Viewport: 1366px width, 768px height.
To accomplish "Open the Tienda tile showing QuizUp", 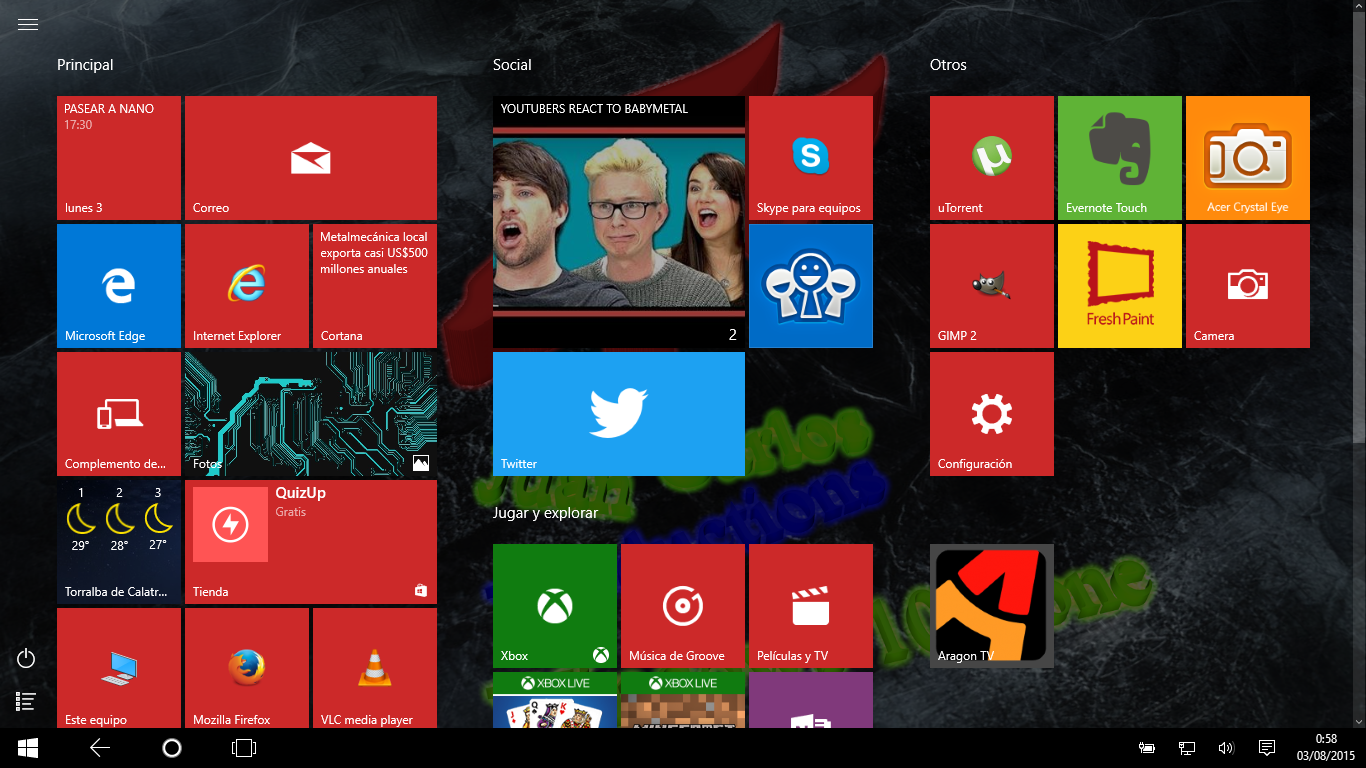I will pos(311,542).
